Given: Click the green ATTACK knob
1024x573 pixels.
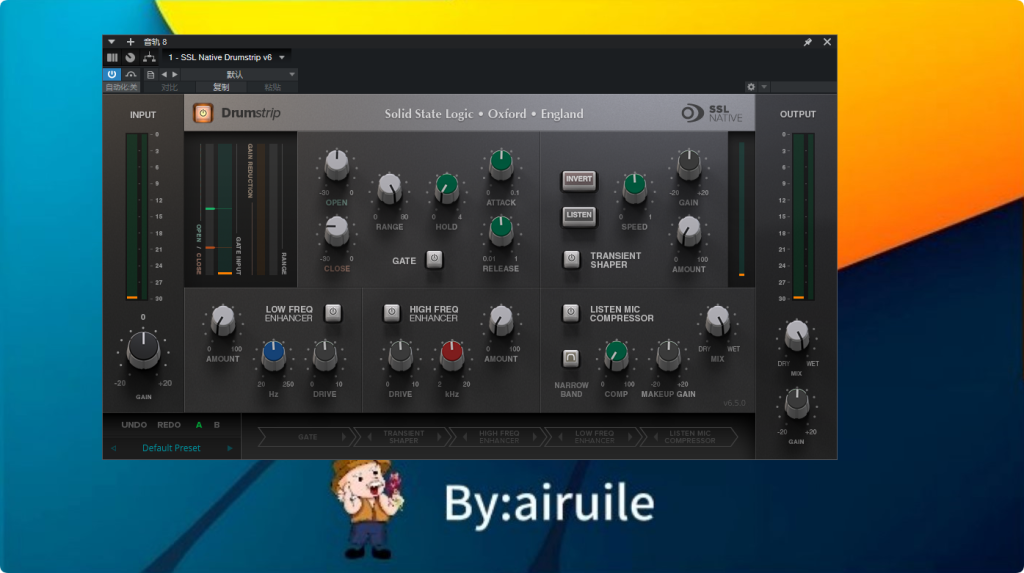Looking at the screenshot, I should (501, 164).
